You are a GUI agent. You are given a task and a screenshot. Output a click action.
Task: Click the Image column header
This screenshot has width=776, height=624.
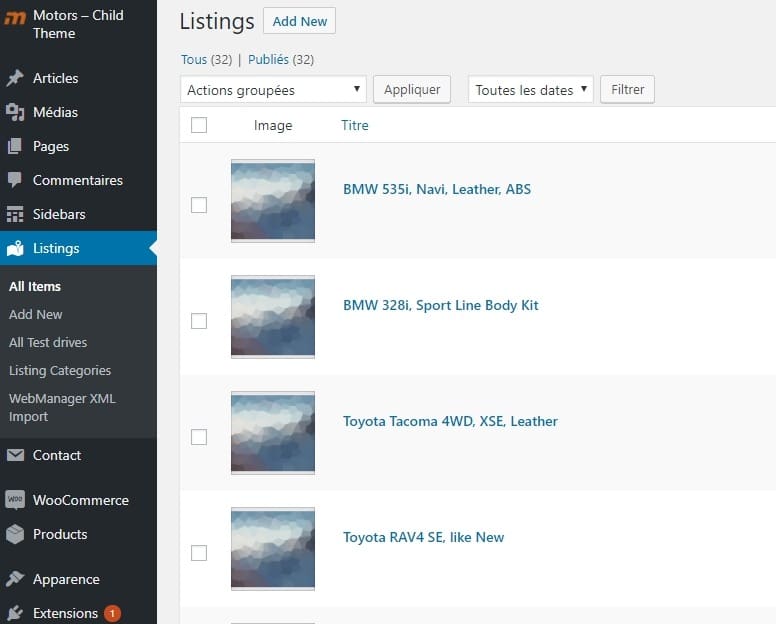click(x=273, y=125)
